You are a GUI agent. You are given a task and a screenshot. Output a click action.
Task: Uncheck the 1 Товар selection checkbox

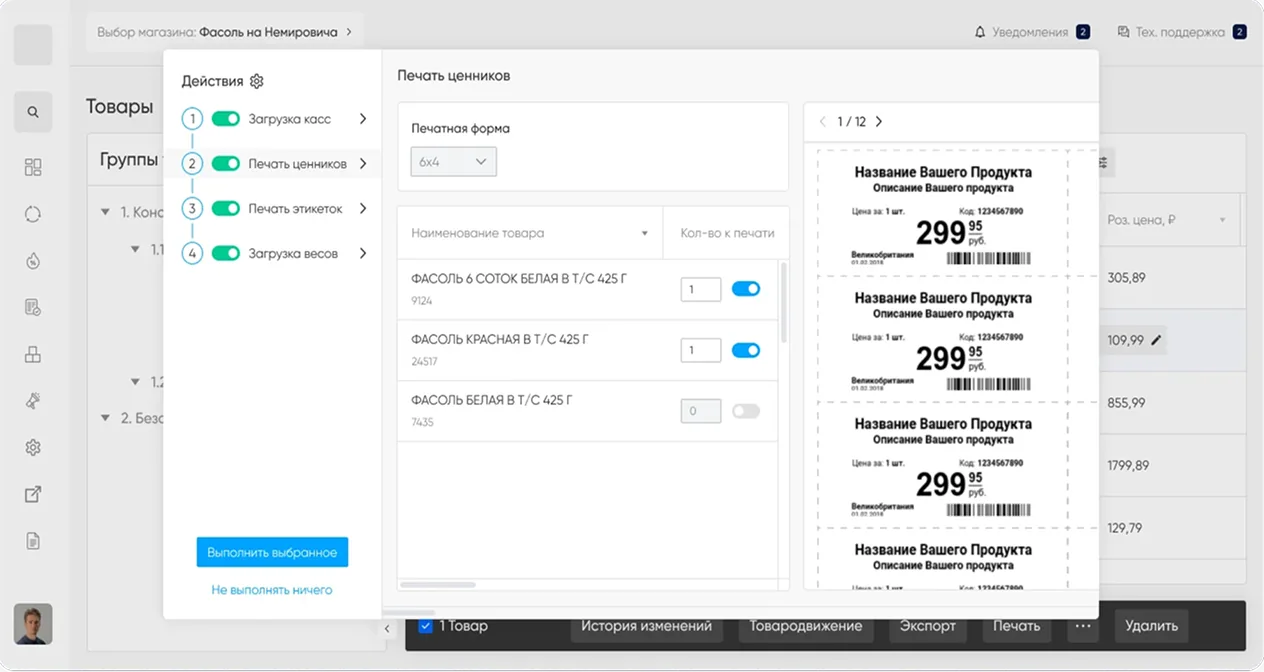click(425, 626)
